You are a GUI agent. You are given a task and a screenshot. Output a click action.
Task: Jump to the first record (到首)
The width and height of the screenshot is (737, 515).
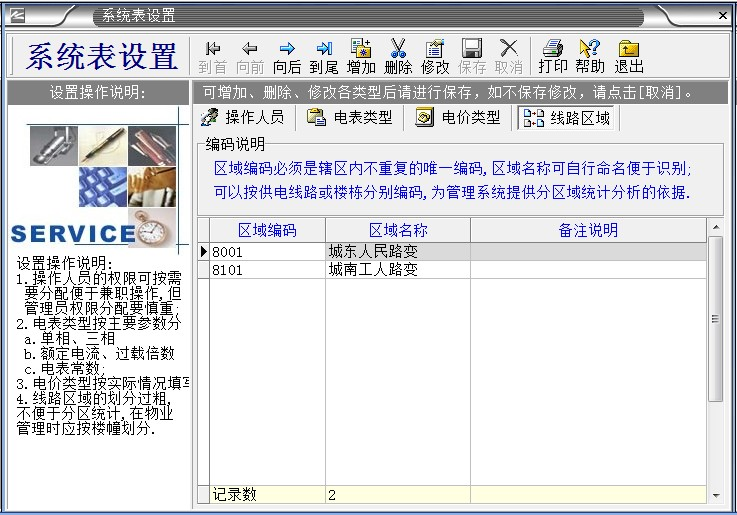212,56
